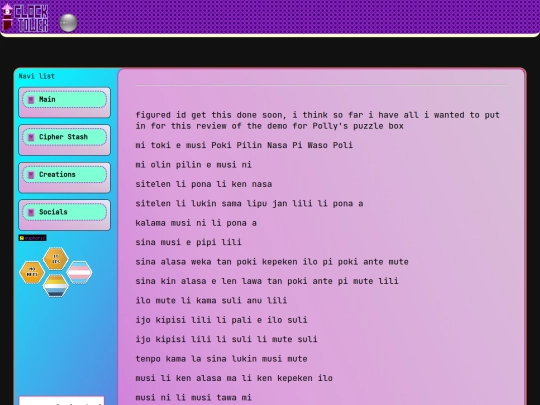Click the grey sphere button in header
Image resolution: width=540 pixels, height=405 pixels.
coord(68,23)
